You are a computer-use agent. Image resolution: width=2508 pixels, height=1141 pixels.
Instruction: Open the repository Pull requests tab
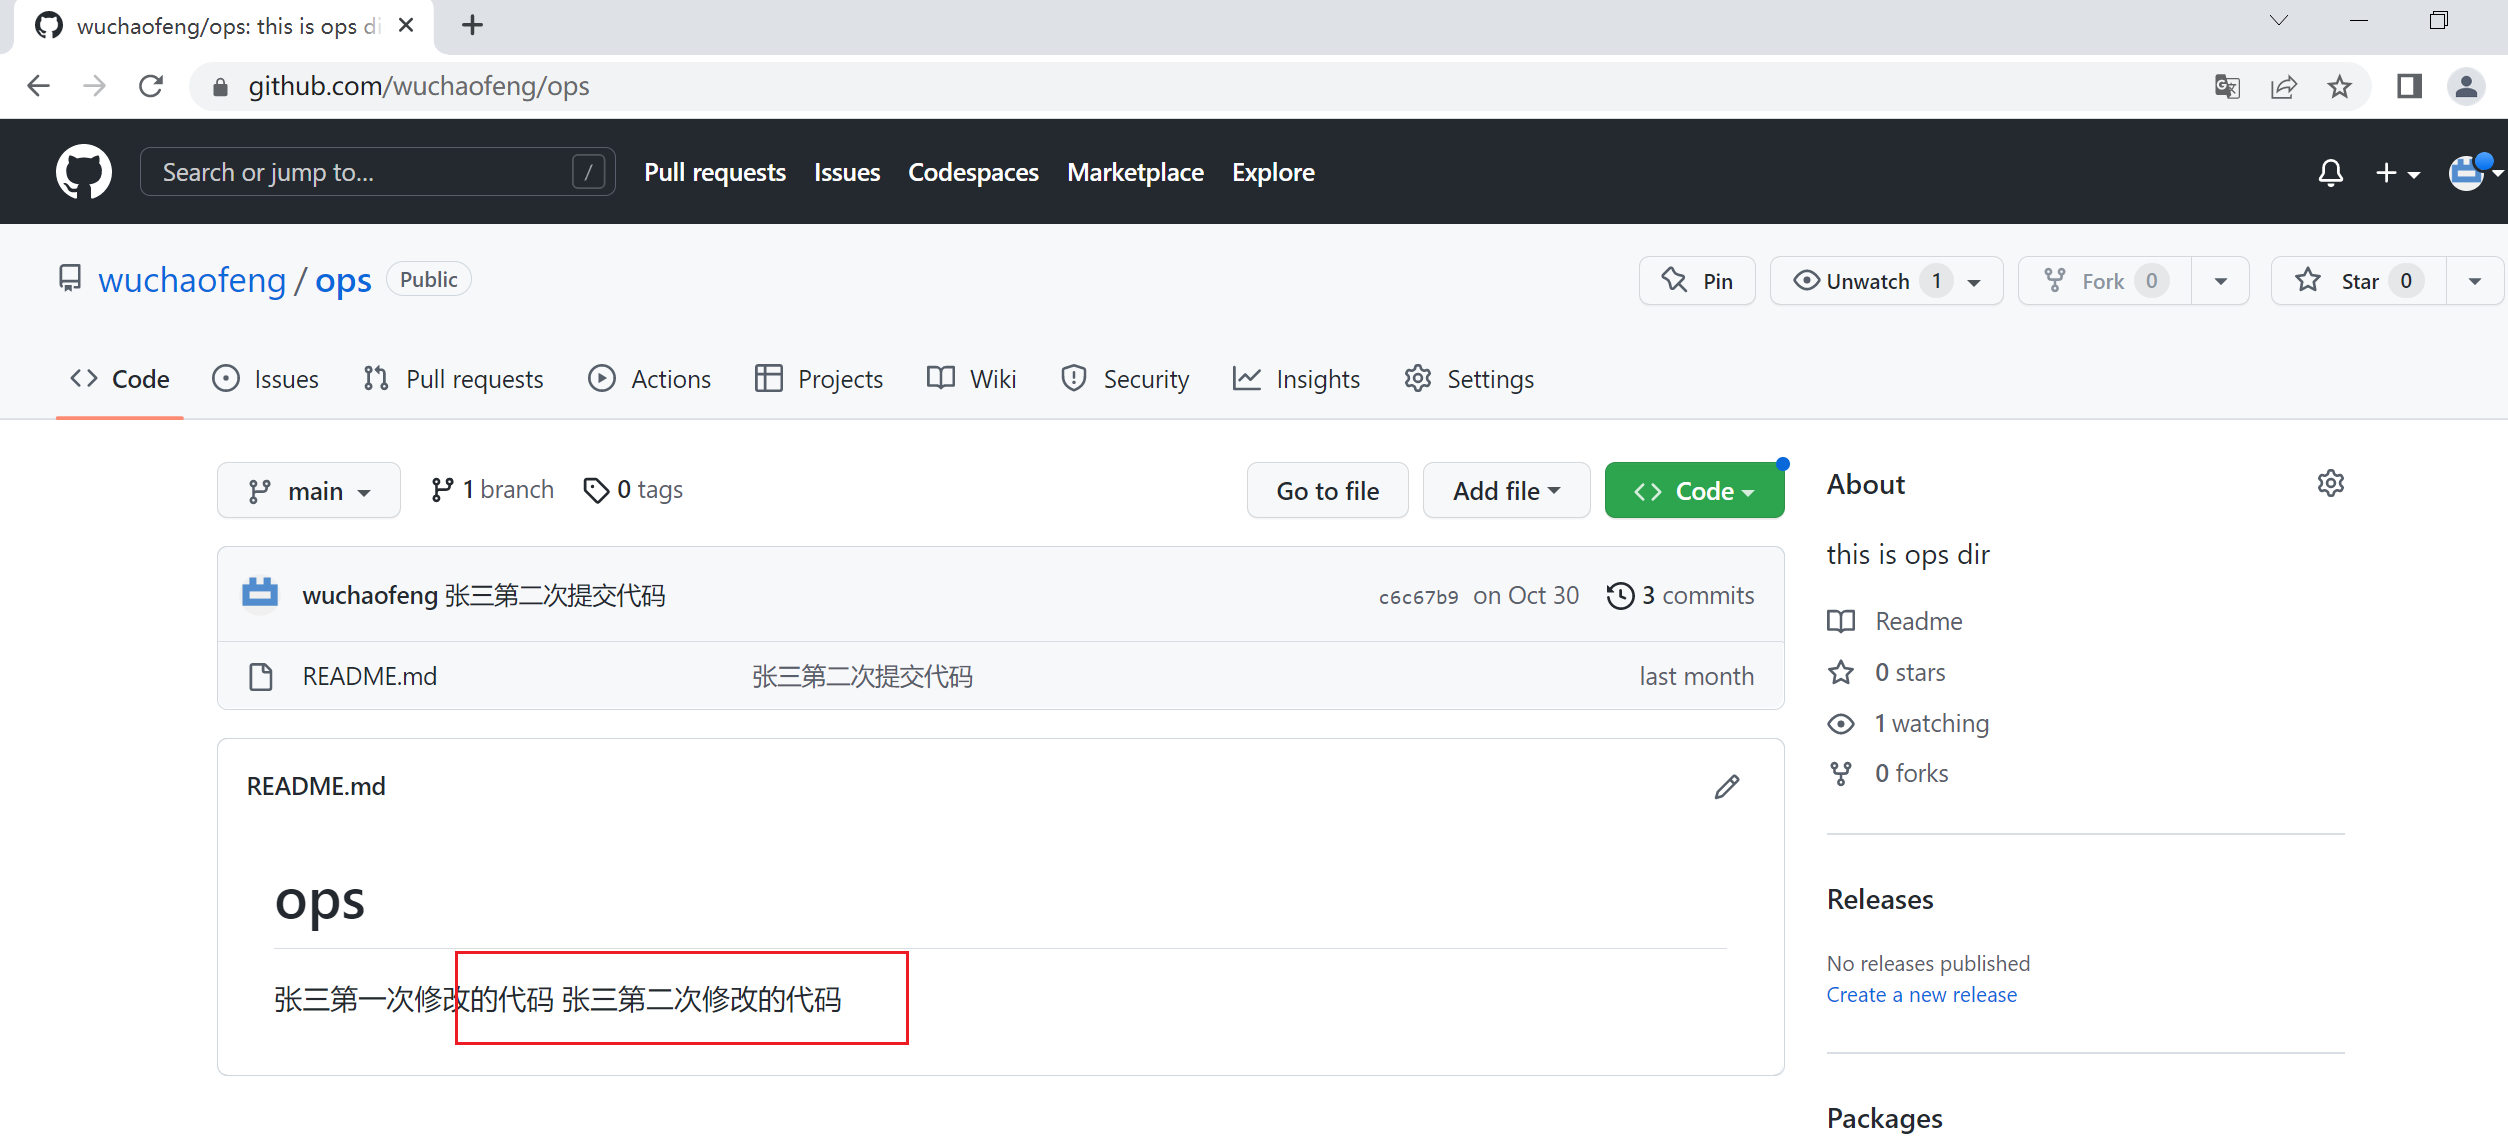(454, 379)
